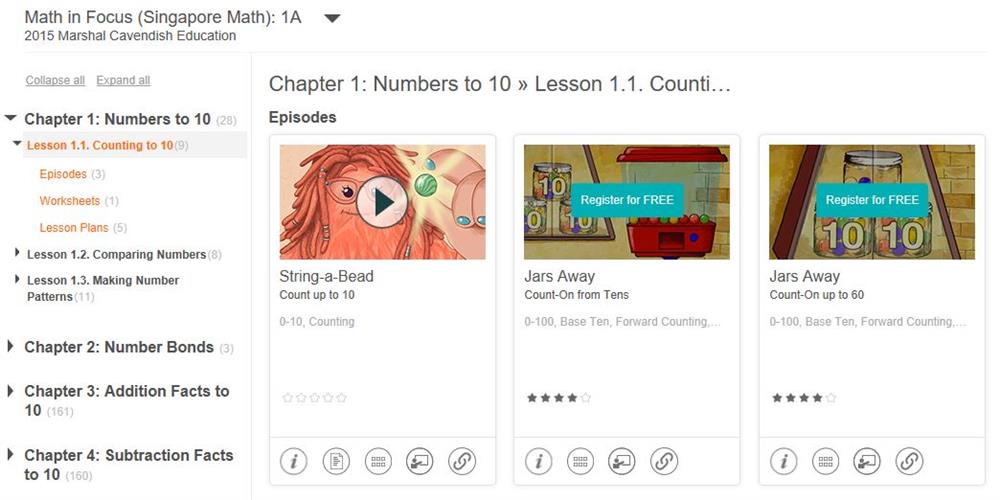
Task: Click grid icon on Count-On up to 60 card
Action: pos(825,461)
